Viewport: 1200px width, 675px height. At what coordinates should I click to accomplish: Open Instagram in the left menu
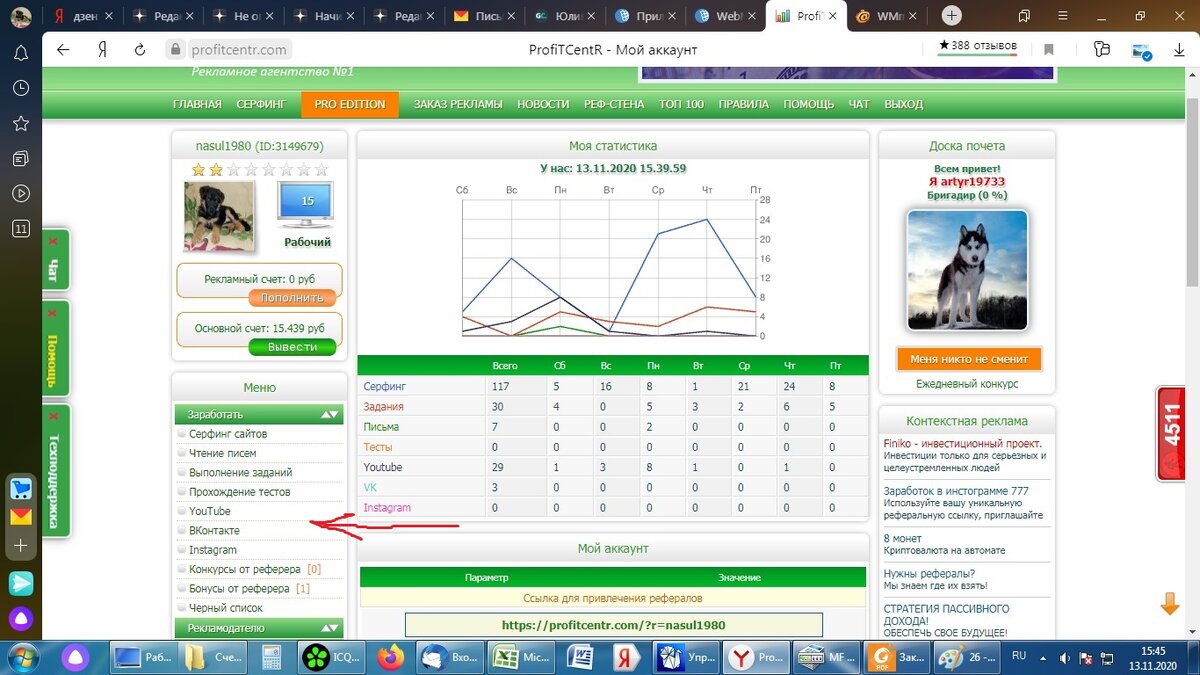click(x=213, y=550)
